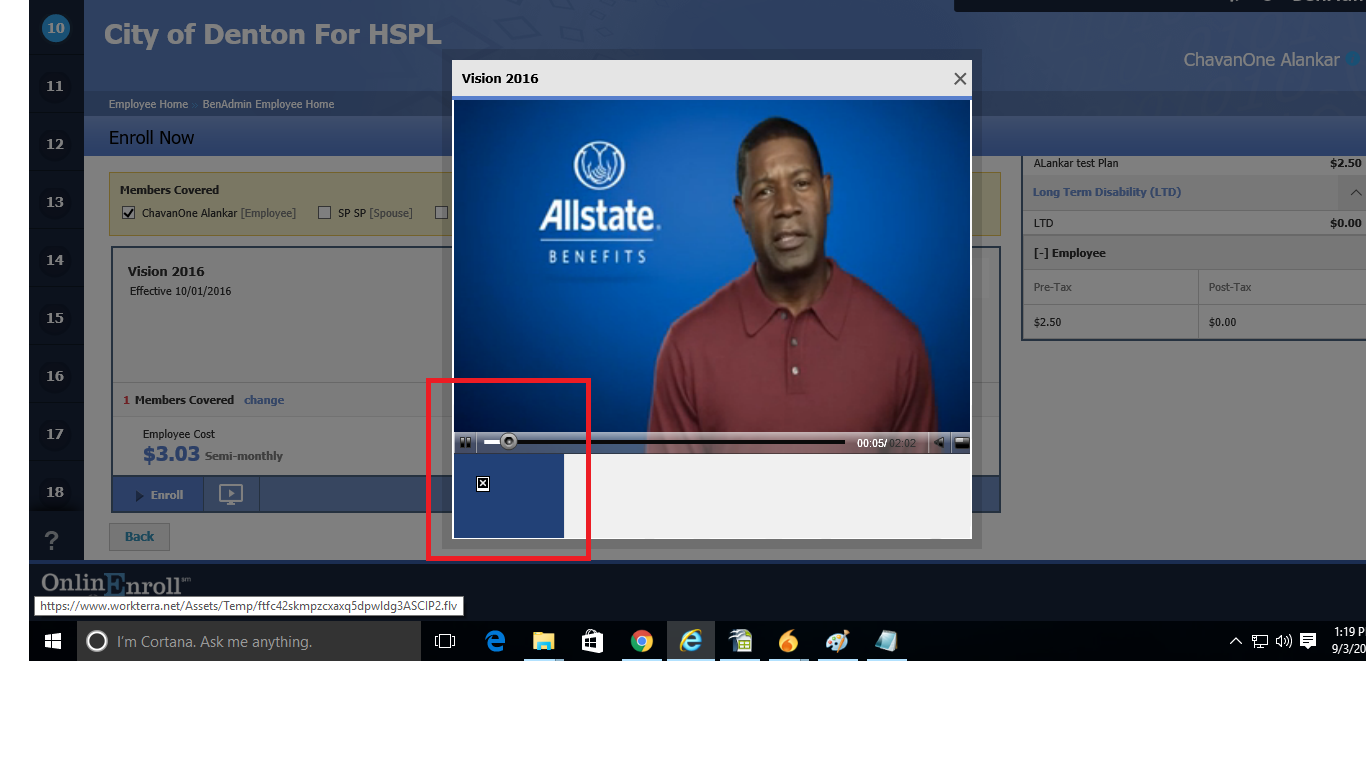Click the Post-Tax $0.00 amount

point(1222,322)
